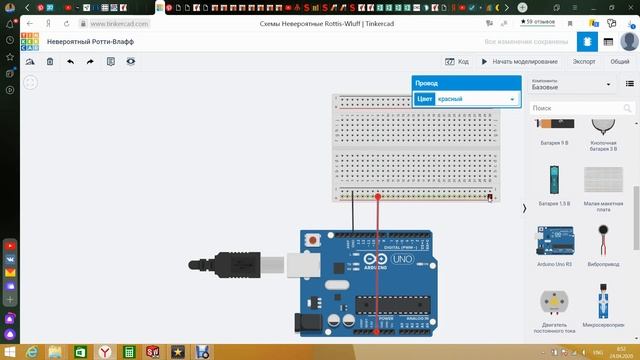Viewport: 640px width, 360px height.
Task: Open YouTube shortcut in sidebar
Action: [10, 246]
